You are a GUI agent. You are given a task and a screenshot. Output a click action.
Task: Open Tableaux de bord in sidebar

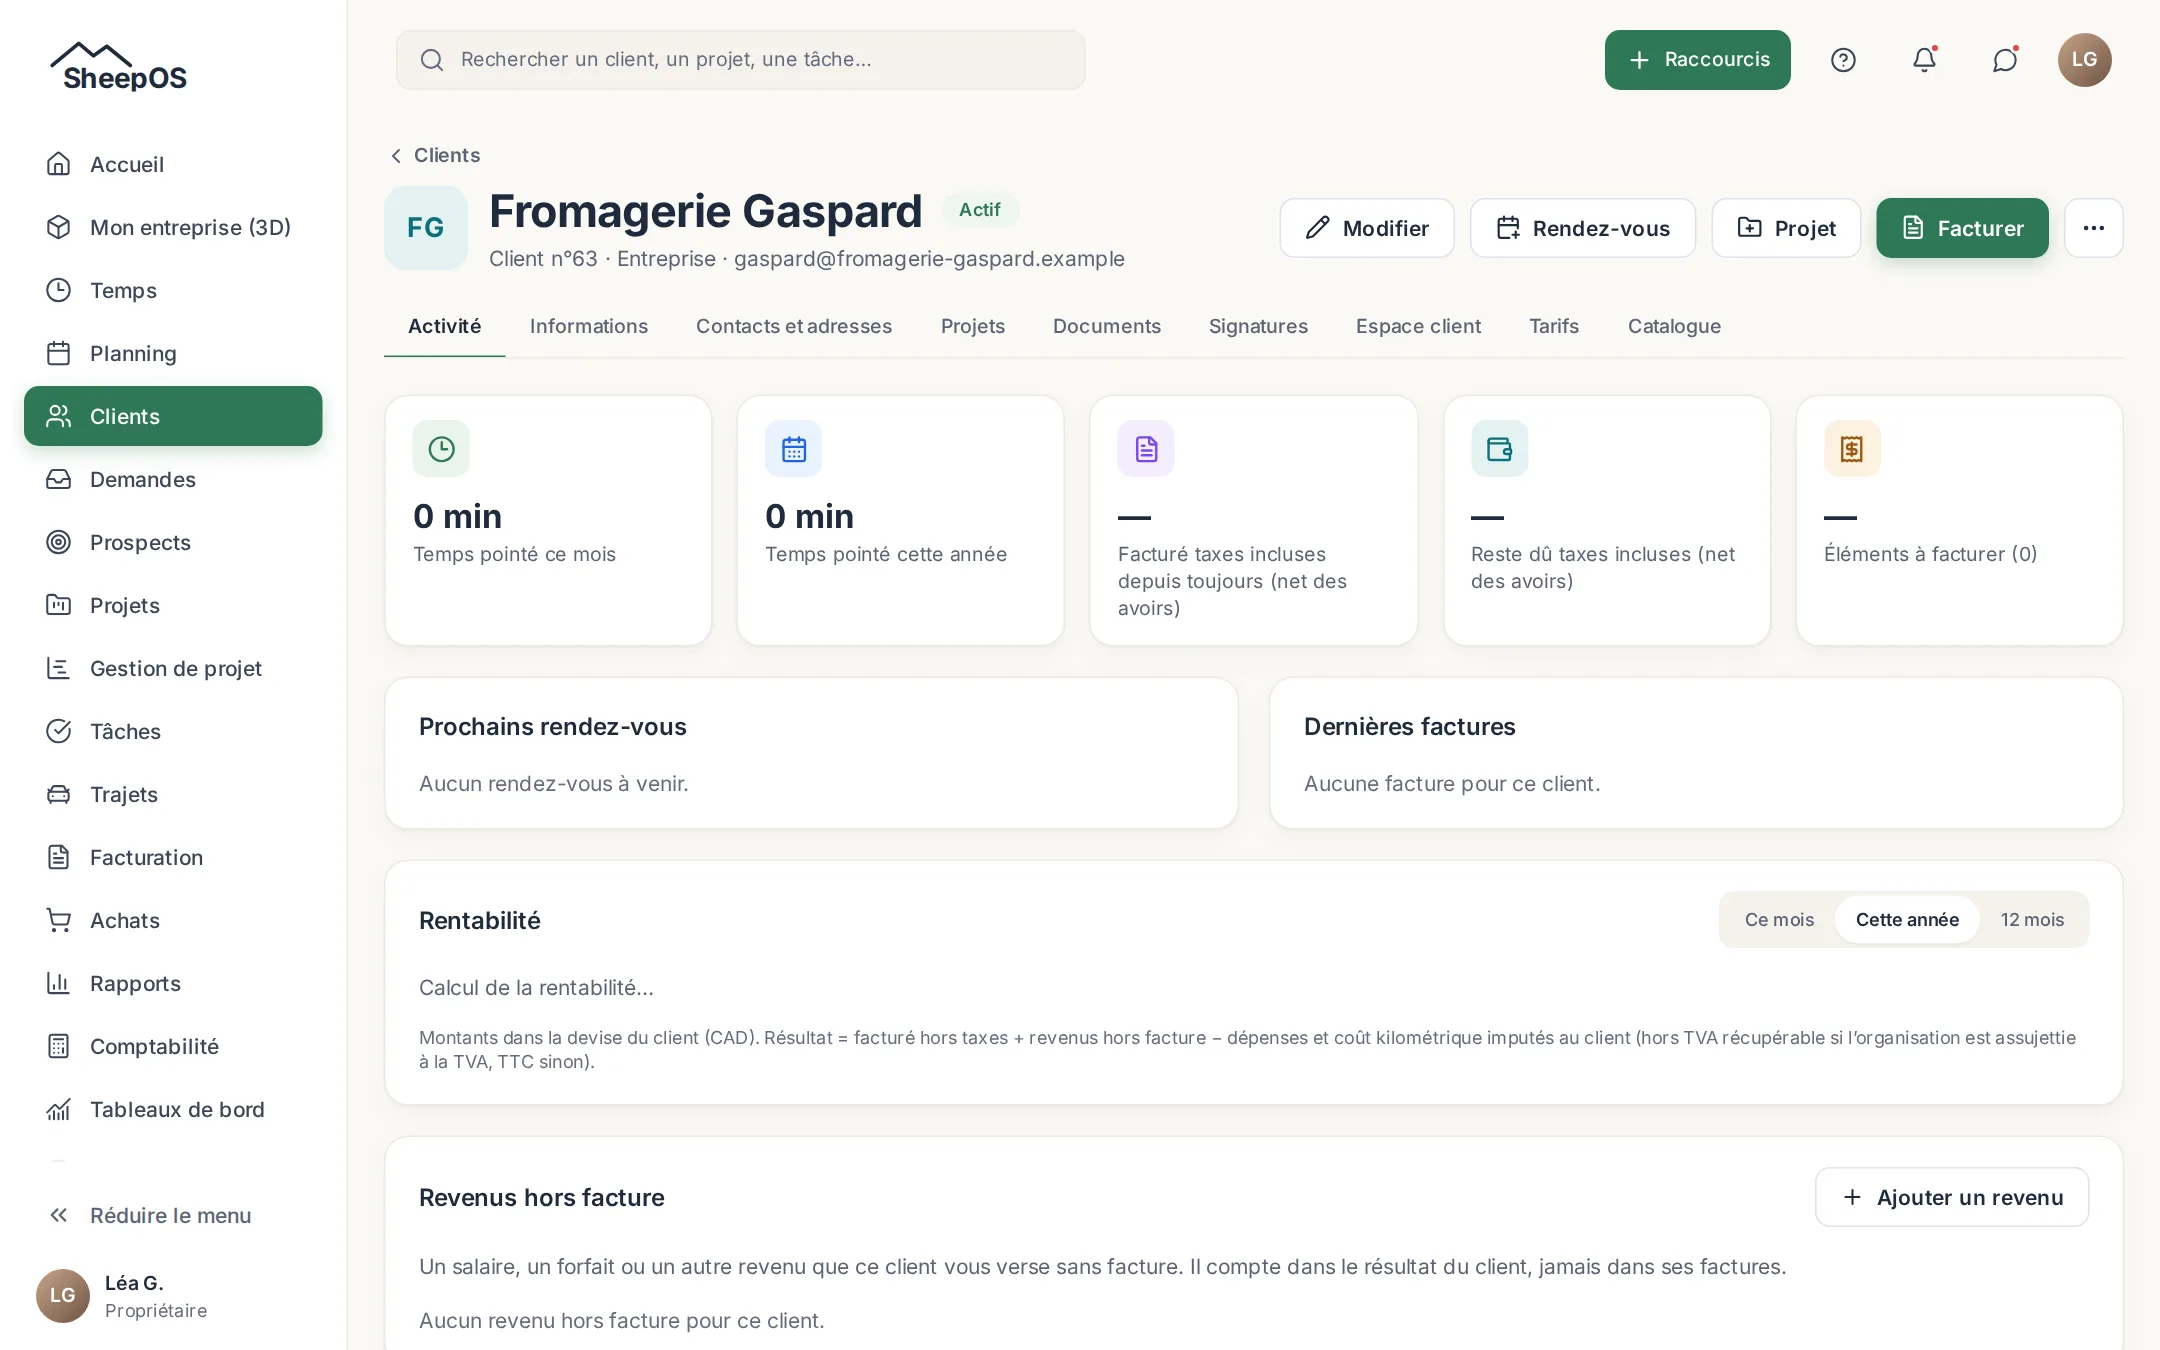point(173,1109)
